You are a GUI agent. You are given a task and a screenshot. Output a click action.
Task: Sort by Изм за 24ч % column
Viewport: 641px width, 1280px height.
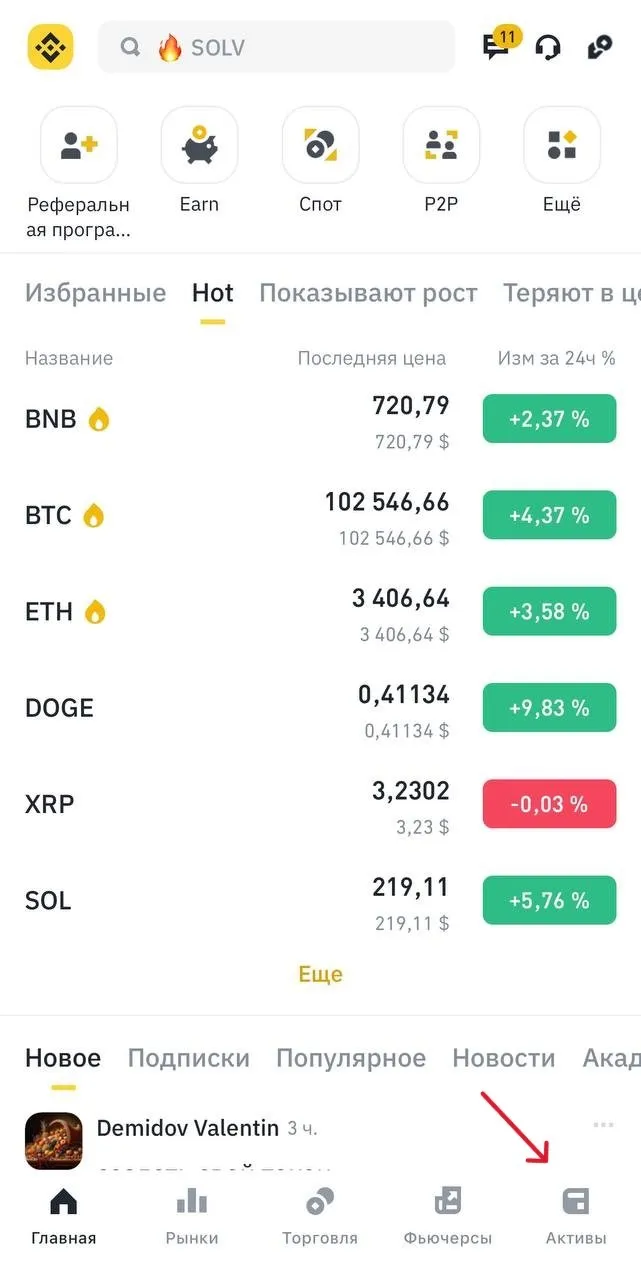click(556, 358)
